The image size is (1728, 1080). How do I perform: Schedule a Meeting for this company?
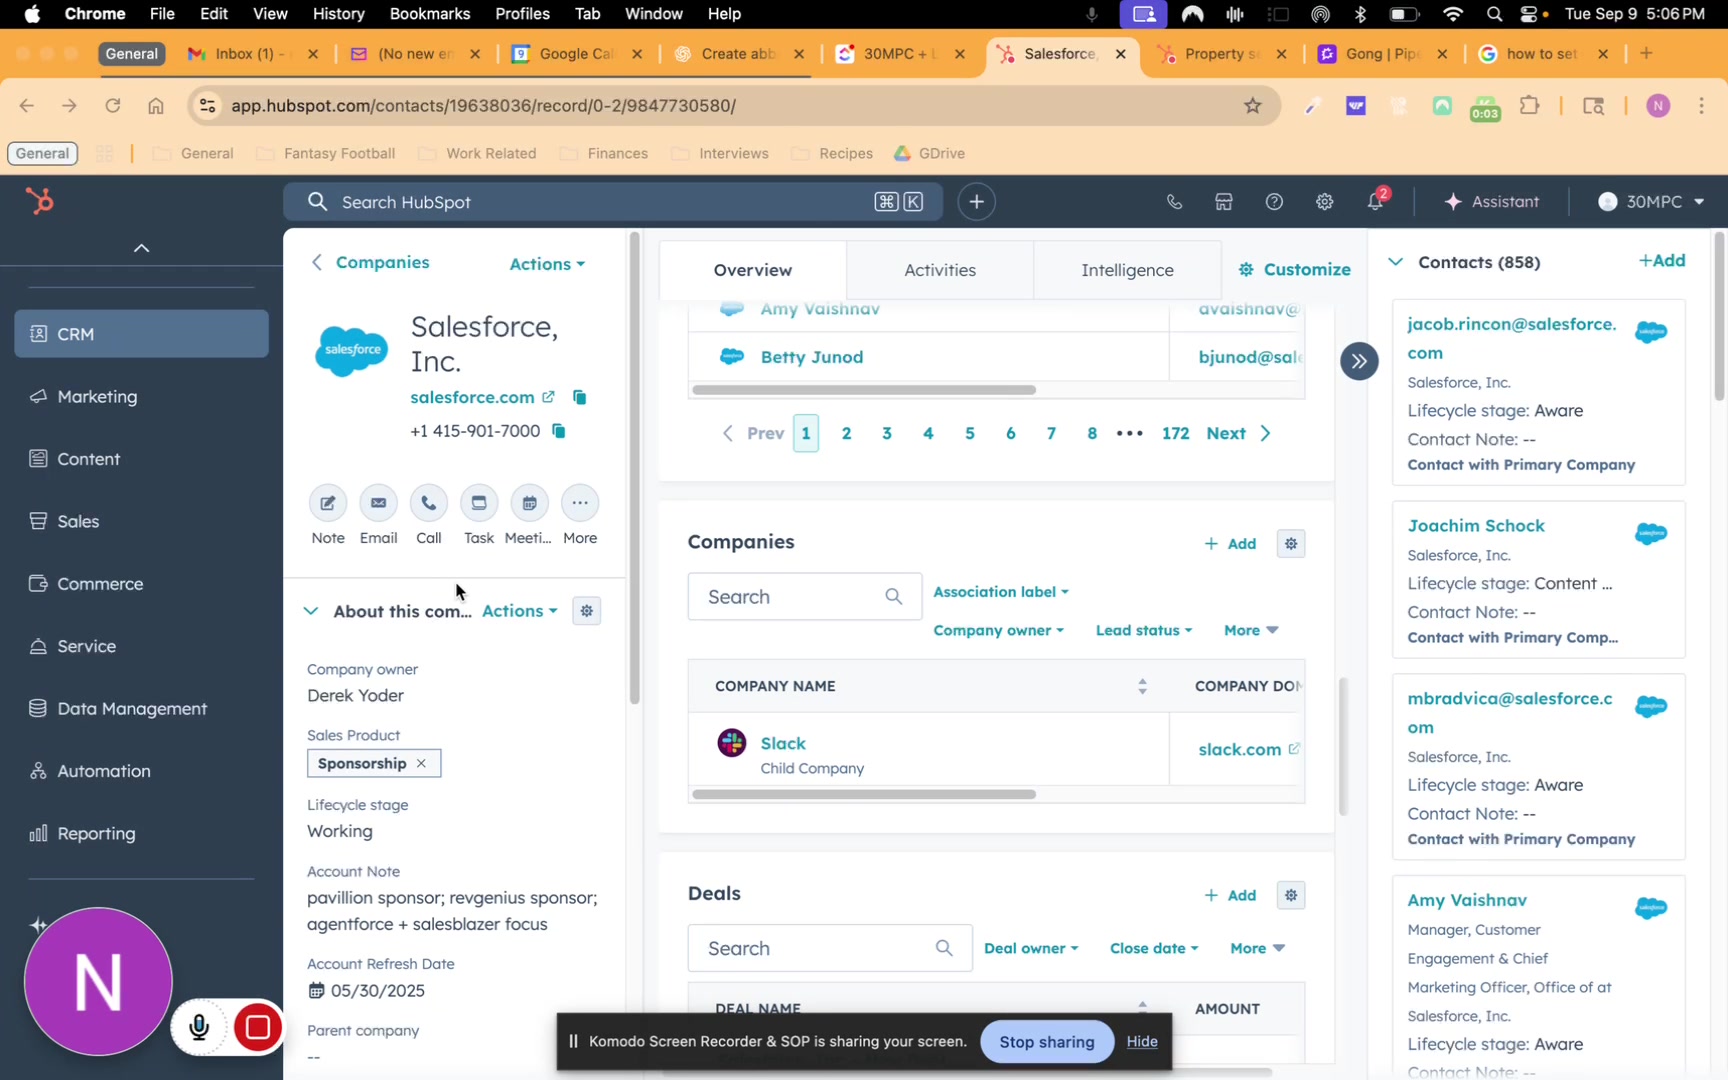click(x=529, y=503)
